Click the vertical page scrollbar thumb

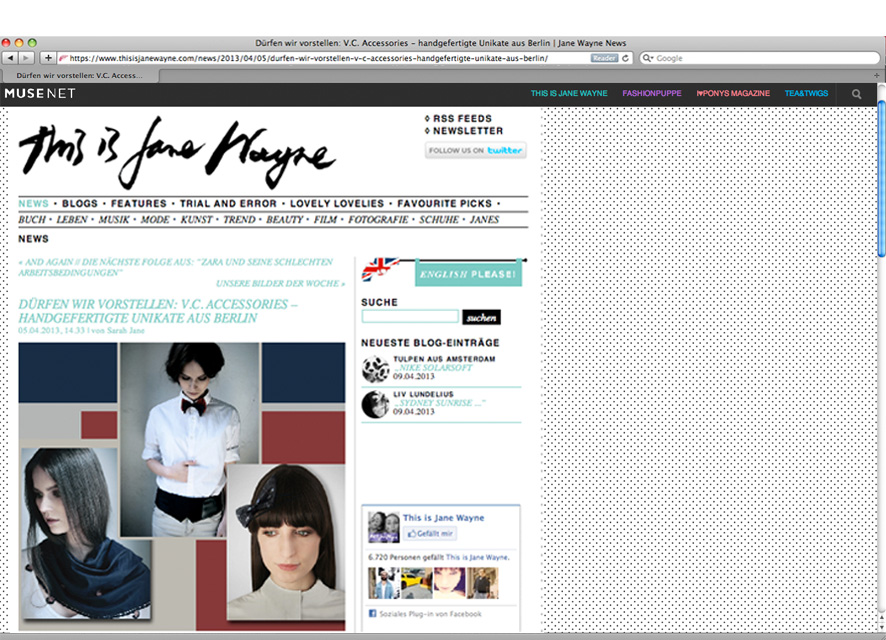pyautogui.click(x=882, y=178)
